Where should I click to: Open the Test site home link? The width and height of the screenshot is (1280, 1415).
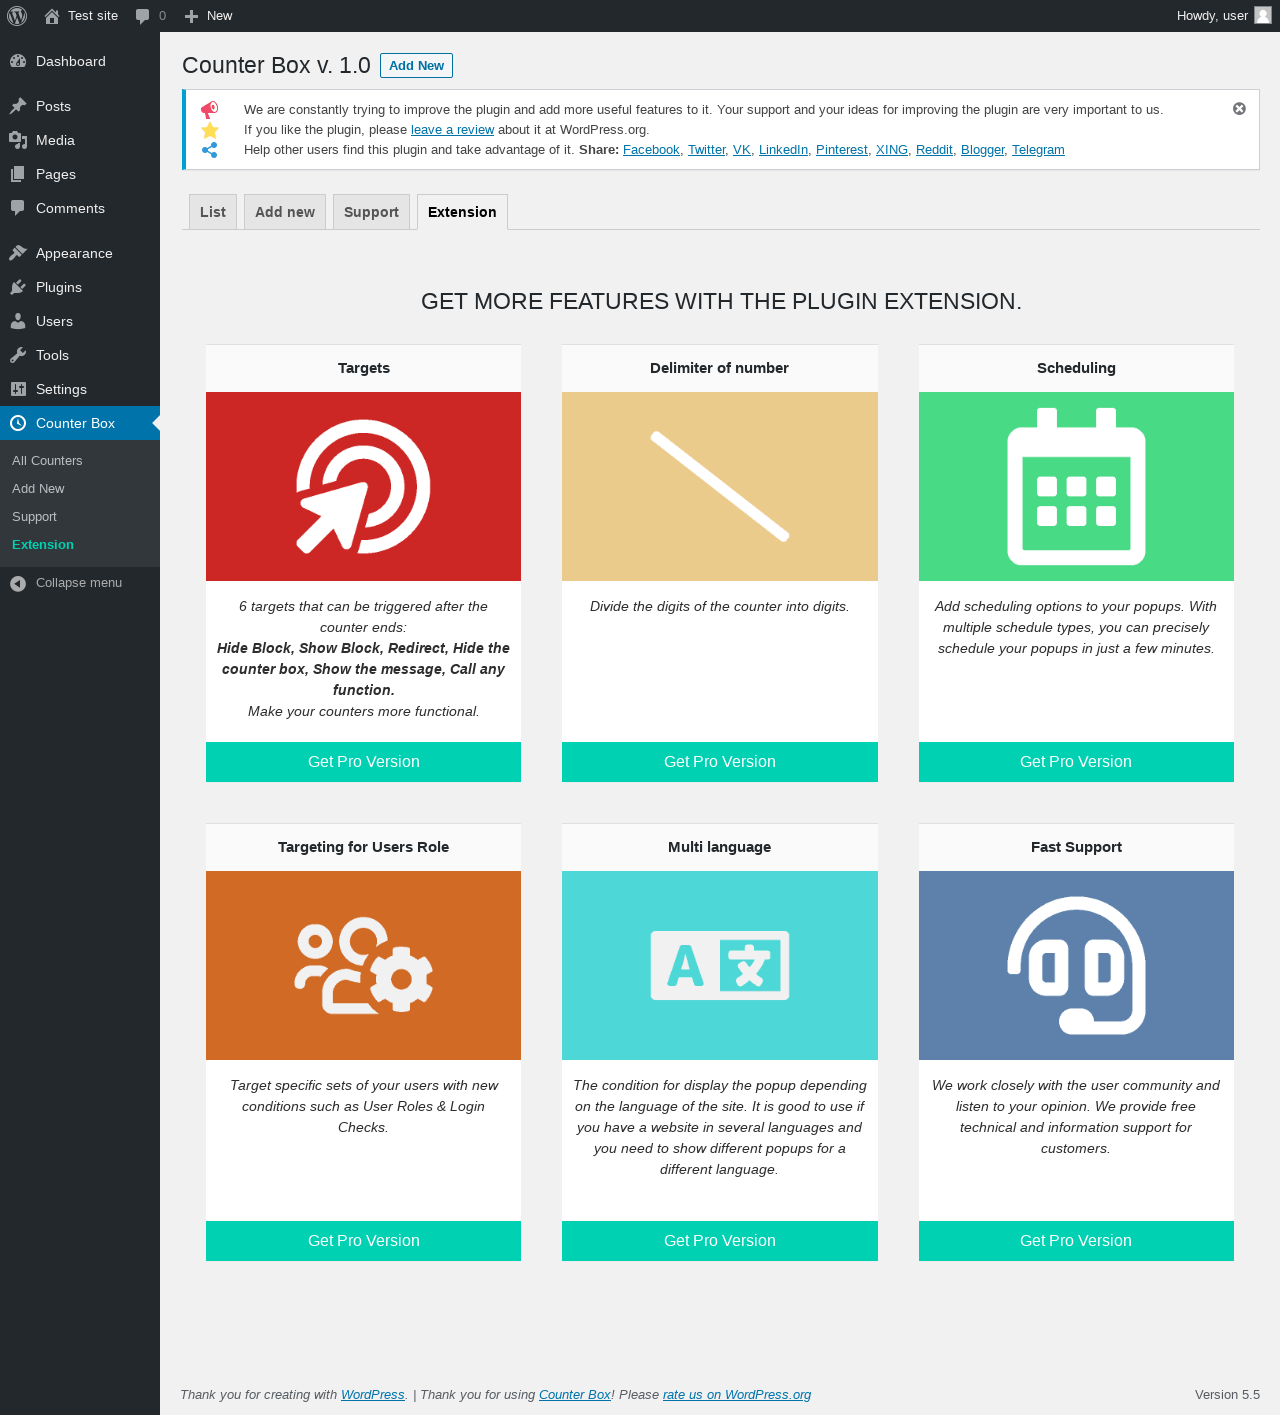(x=81, y=16)
